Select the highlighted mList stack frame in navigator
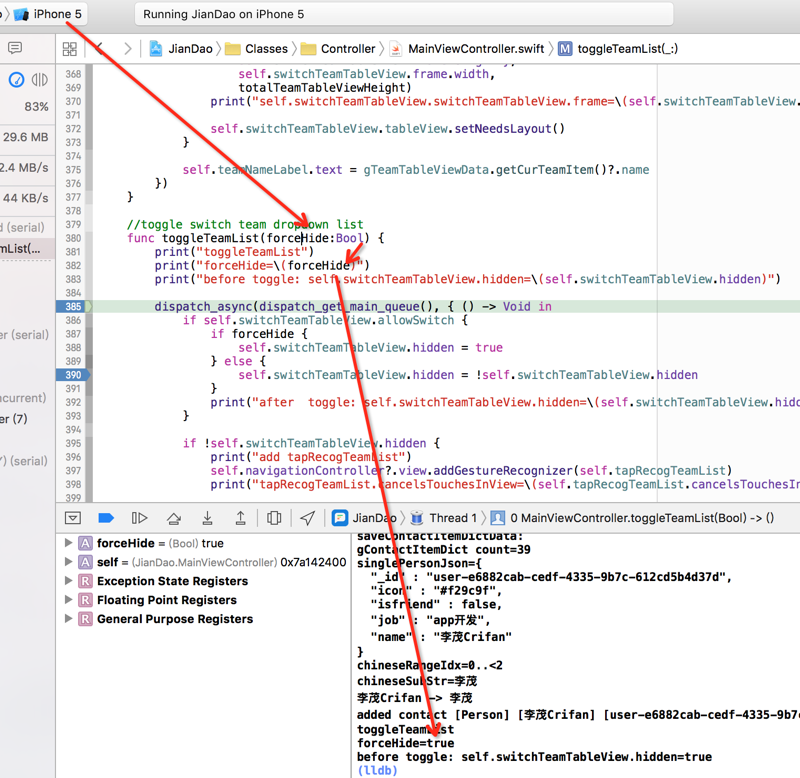The image size is (800, 778). pos(28,249)
